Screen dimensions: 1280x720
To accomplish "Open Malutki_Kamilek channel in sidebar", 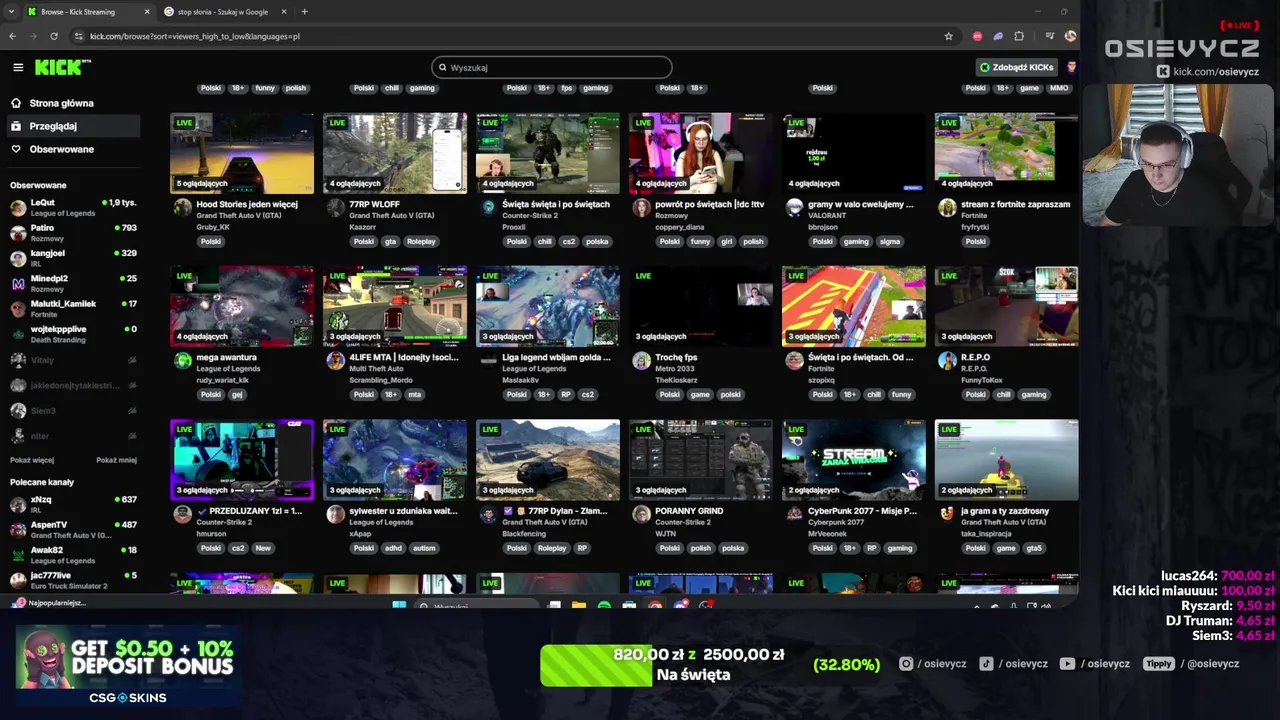I will click(73, 309).
